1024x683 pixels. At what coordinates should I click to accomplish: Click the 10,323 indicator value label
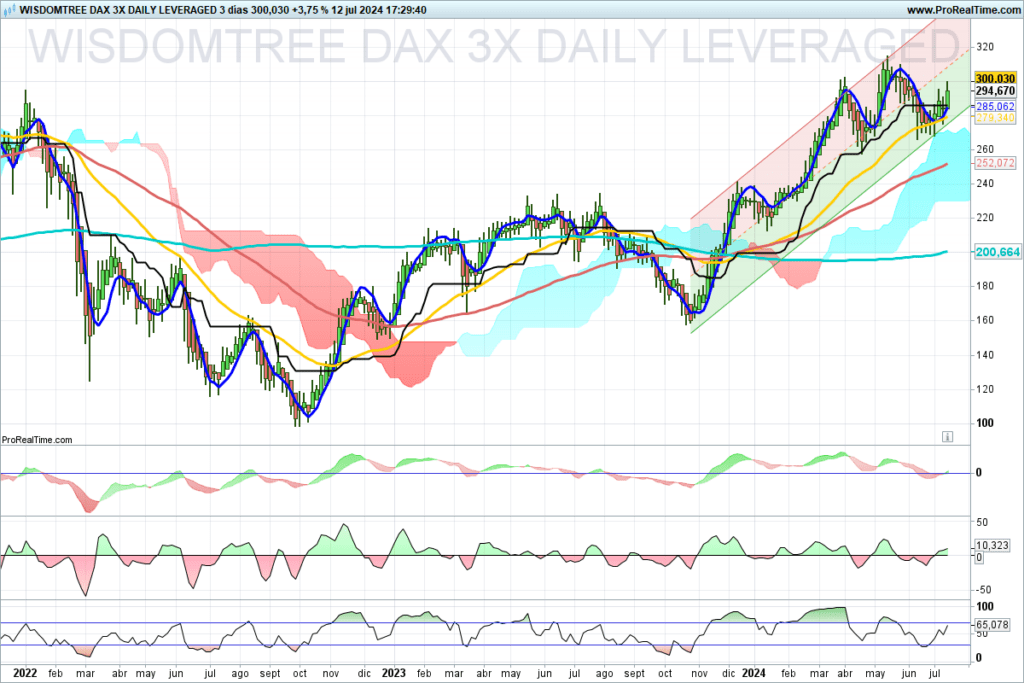[992, 545]
